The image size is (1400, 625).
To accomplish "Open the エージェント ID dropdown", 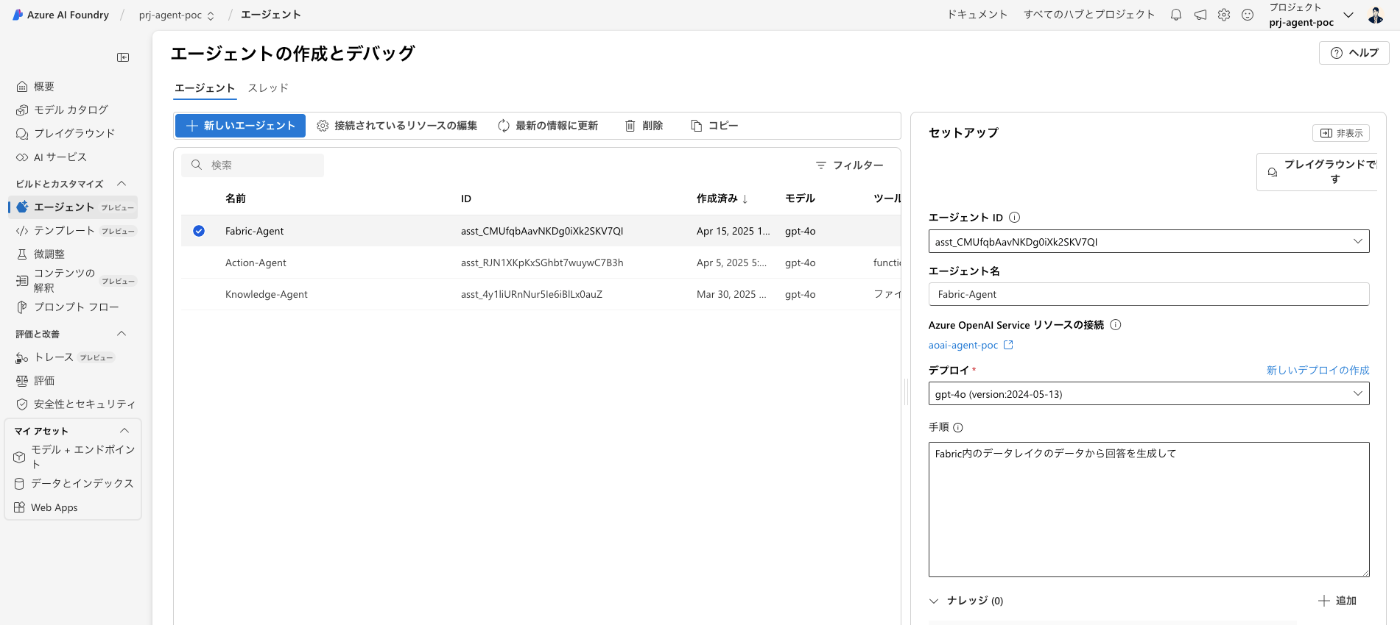I will point(1149,241).
